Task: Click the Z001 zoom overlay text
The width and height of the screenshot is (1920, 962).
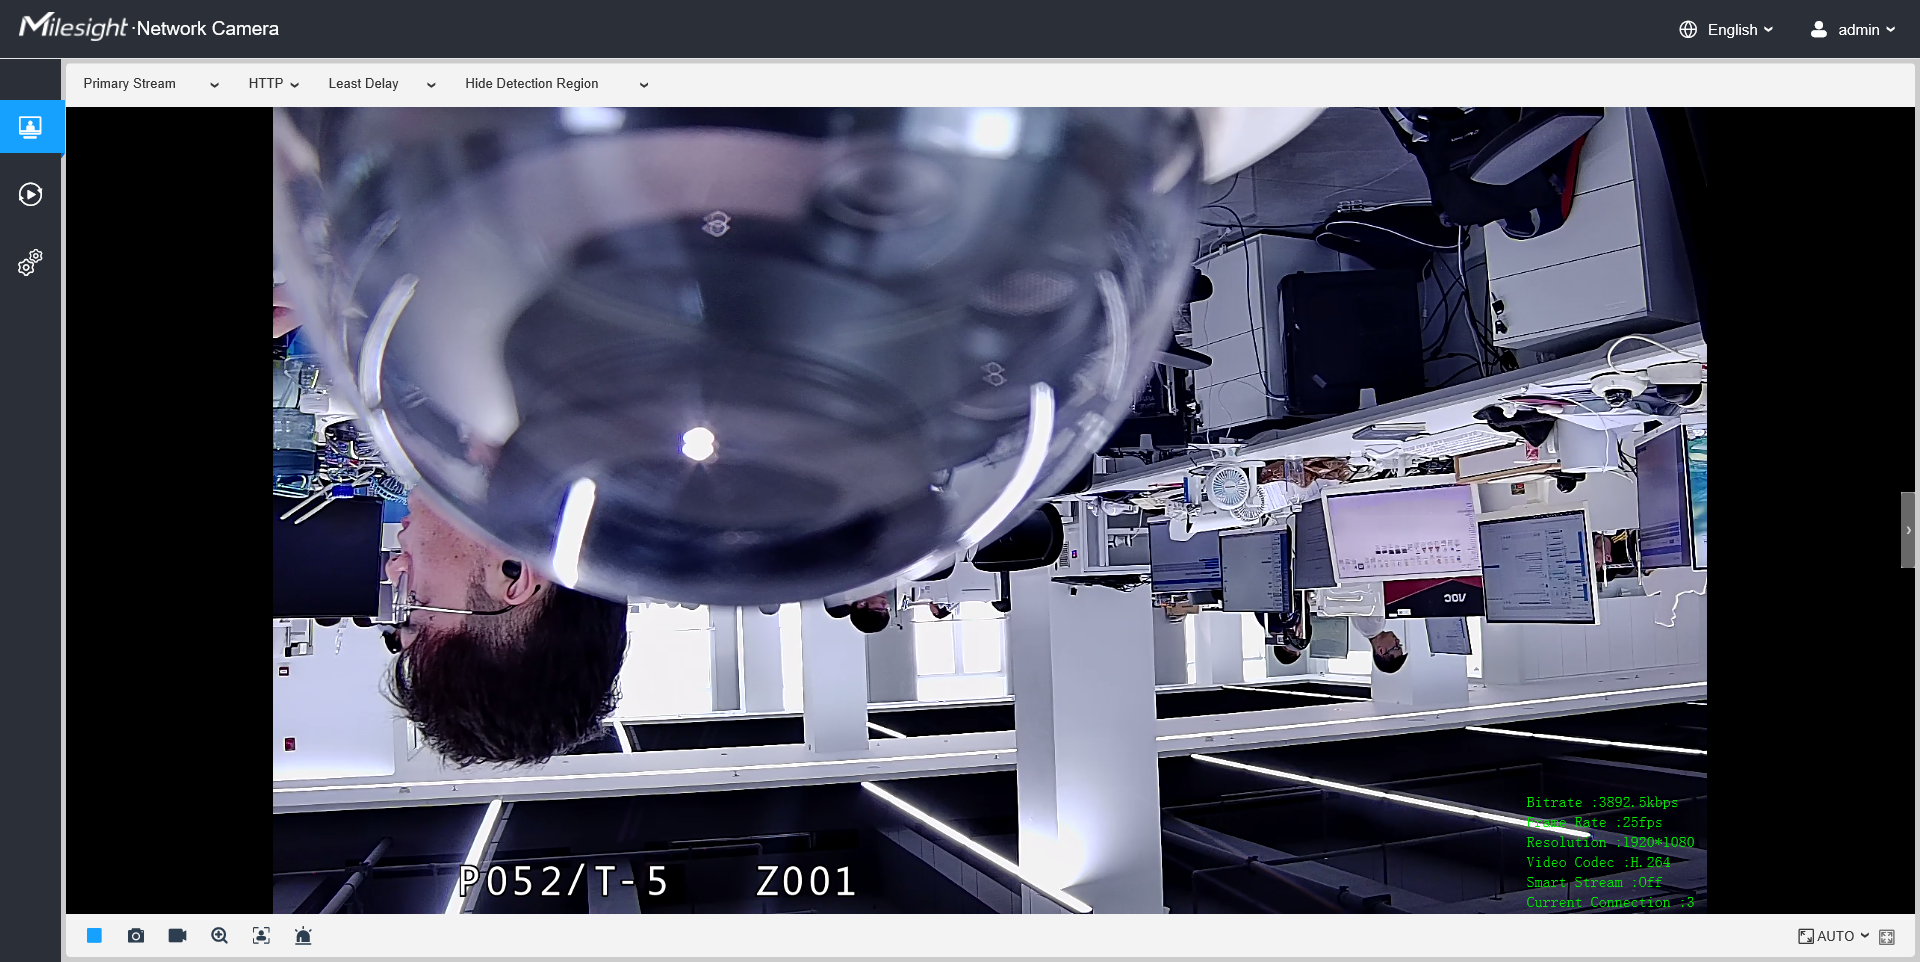Action: click(x=806, y=882)
